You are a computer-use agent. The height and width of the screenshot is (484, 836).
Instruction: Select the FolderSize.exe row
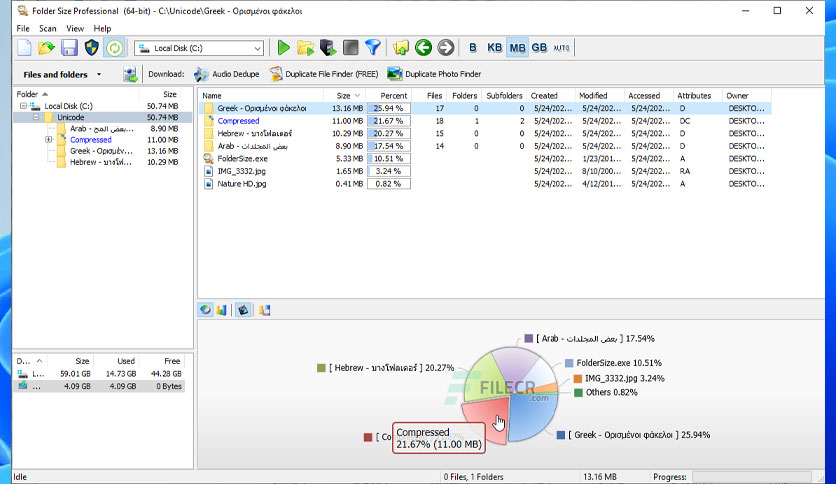point(485,158)
